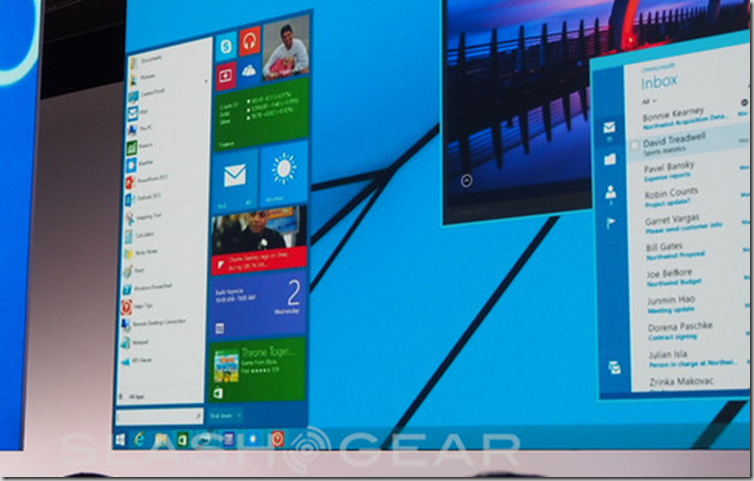The width and height of the screenshot is (754, 481).
Task: Open People icon in Mail app sidebar
Action: coord(611,192)
